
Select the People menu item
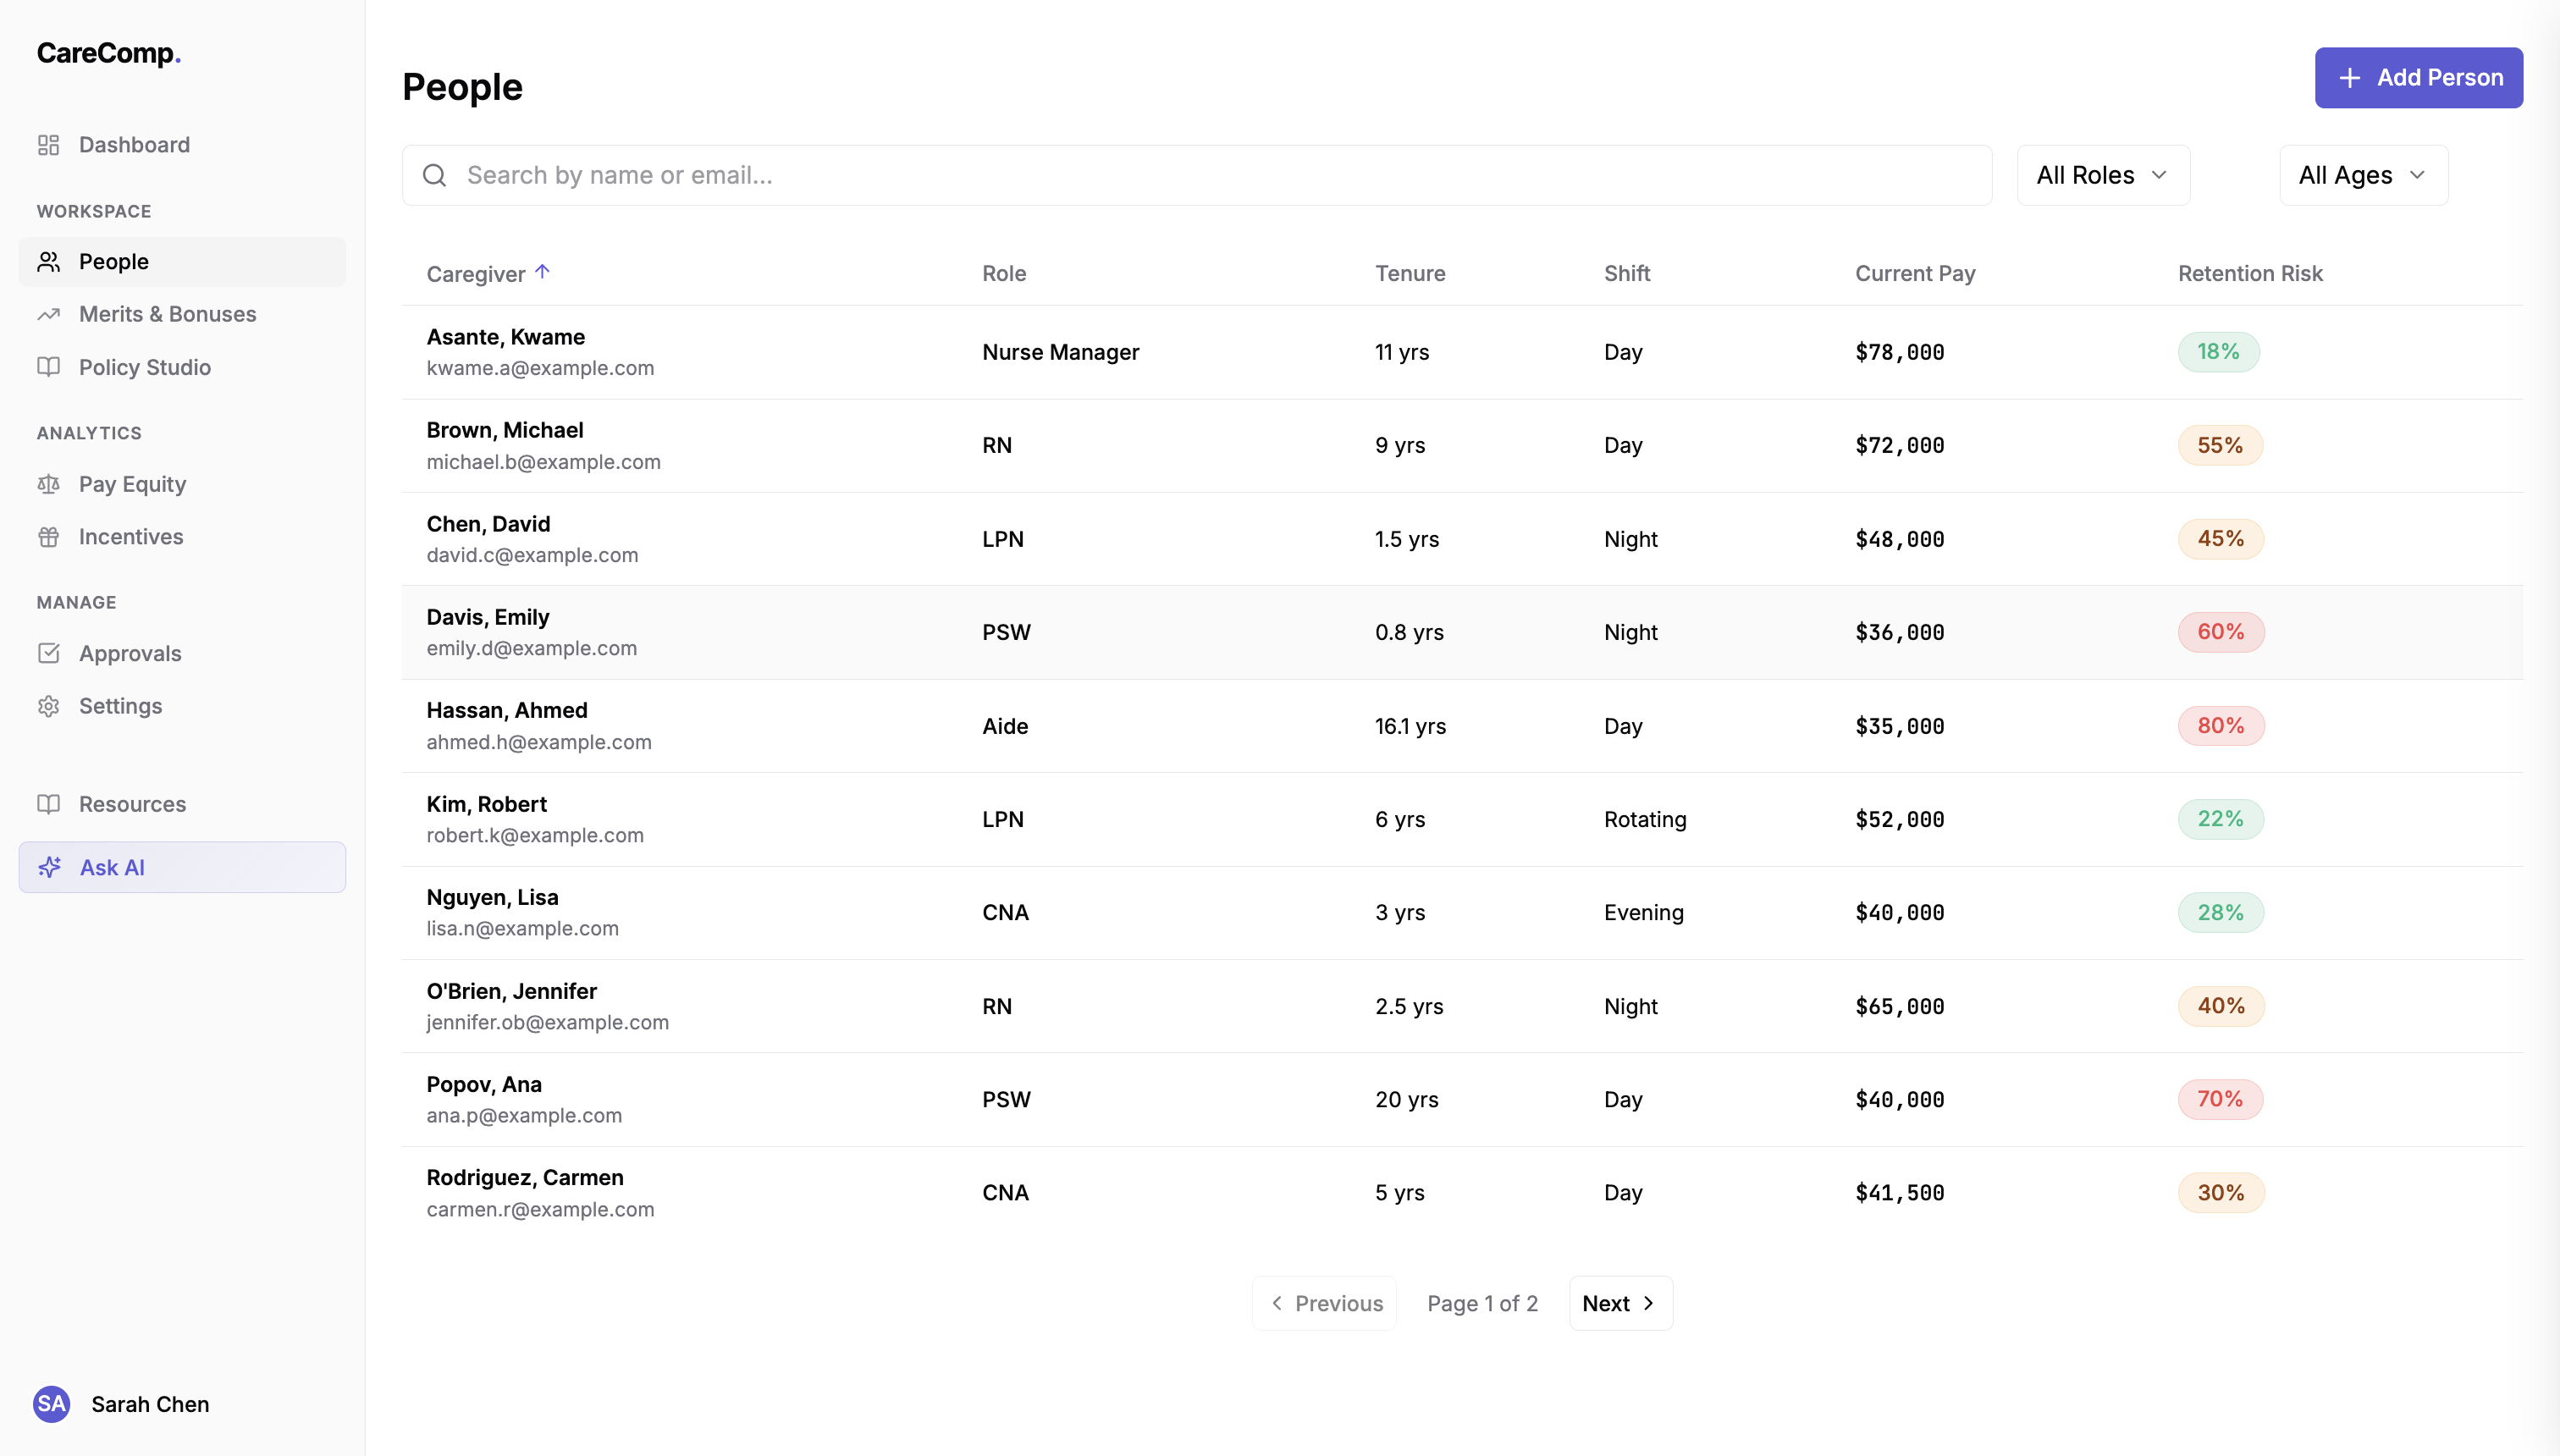(182, 262)
